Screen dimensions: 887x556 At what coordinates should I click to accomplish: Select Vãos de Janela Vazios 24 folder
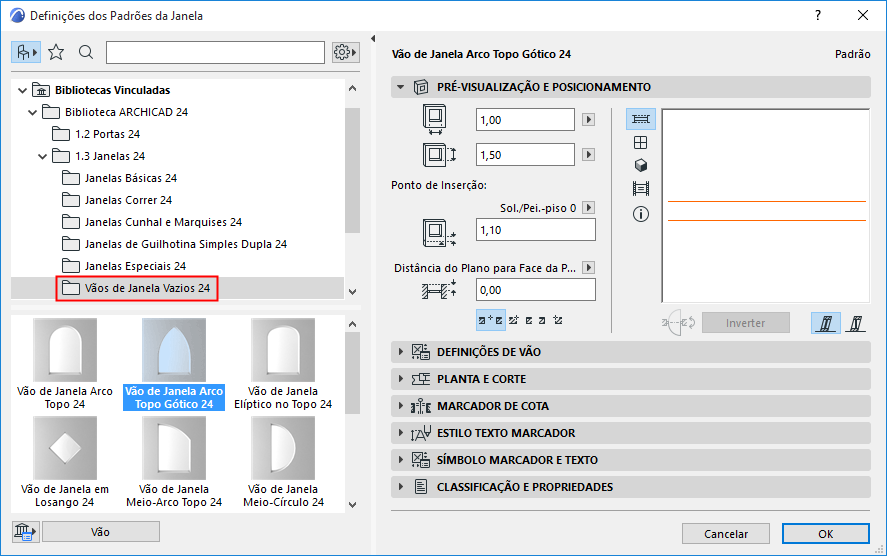tap(136, 288)
